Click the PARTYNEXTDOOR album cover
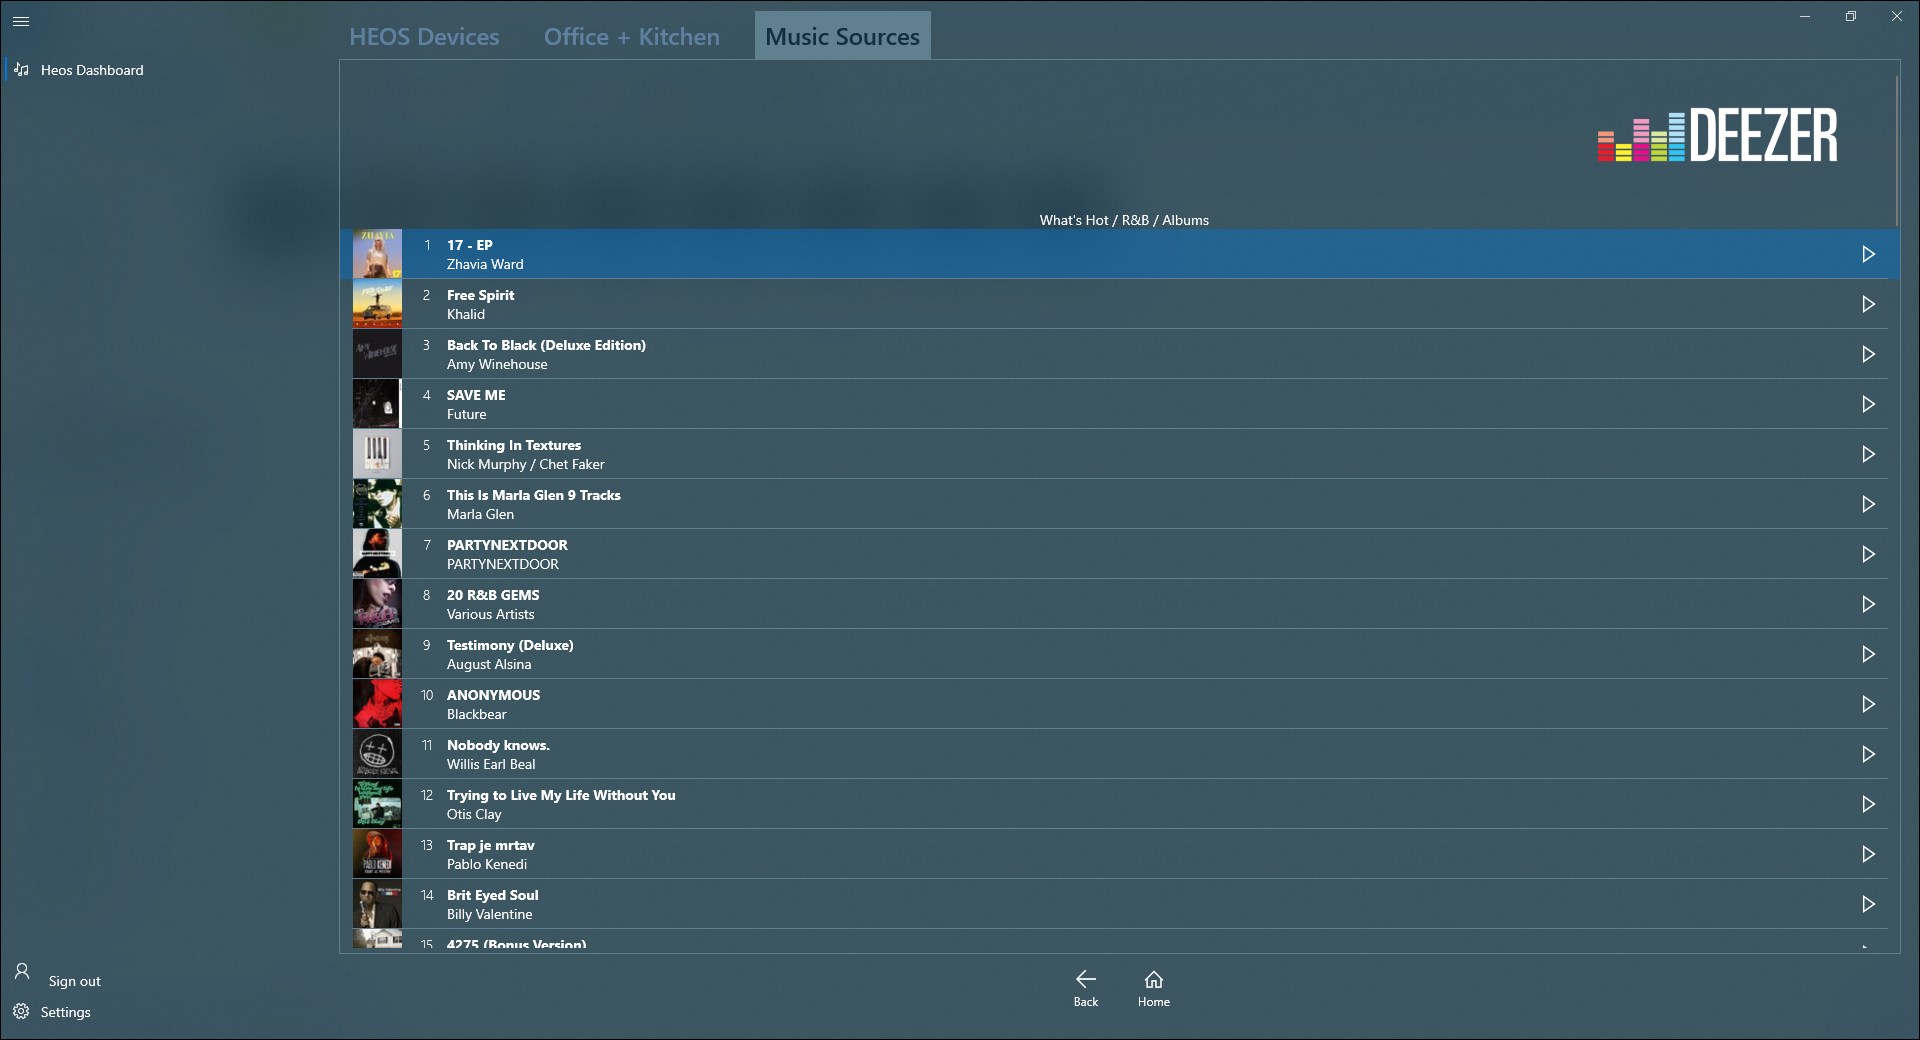The height and width of the screenshot is (1040, 1920). coord(377,554)
